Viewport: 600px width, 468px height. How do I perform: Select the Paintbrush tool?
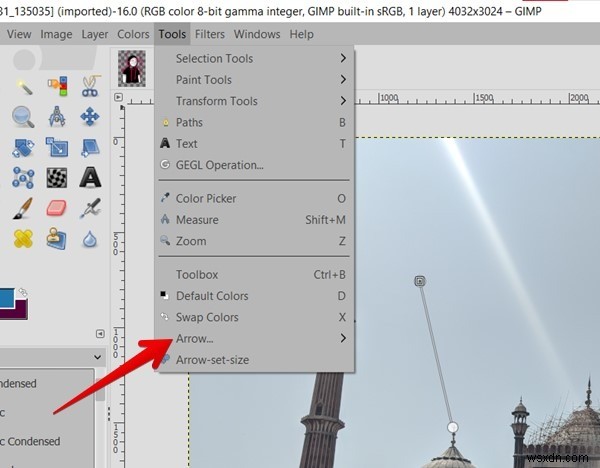23,208
